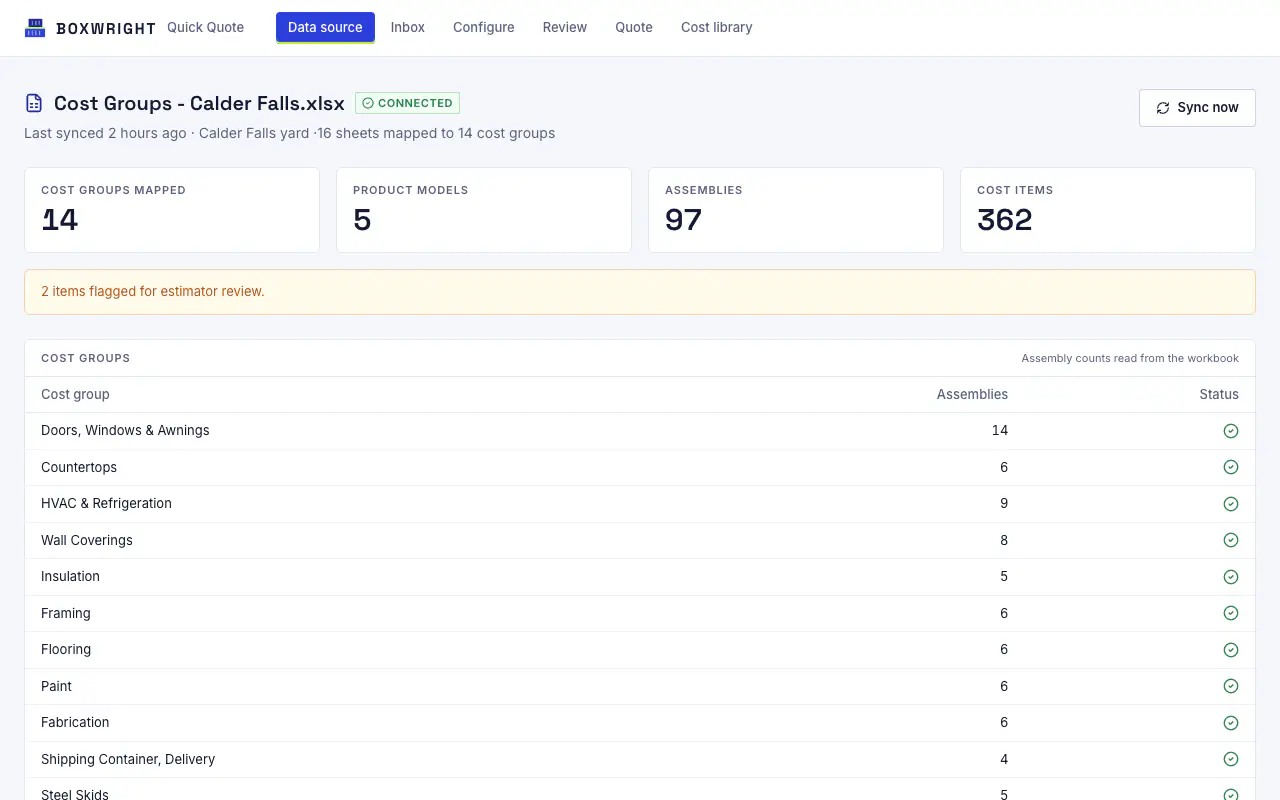Select the Fabrication cost group

pos(640,723)
